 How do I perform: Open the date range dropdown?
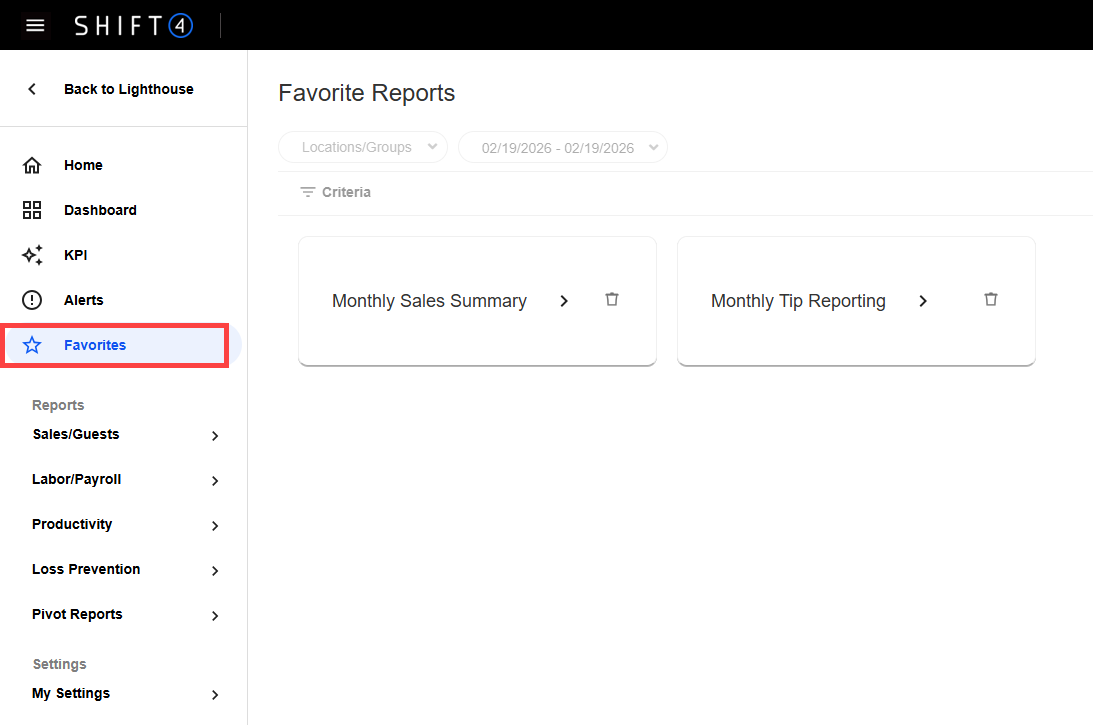(562, 147)
